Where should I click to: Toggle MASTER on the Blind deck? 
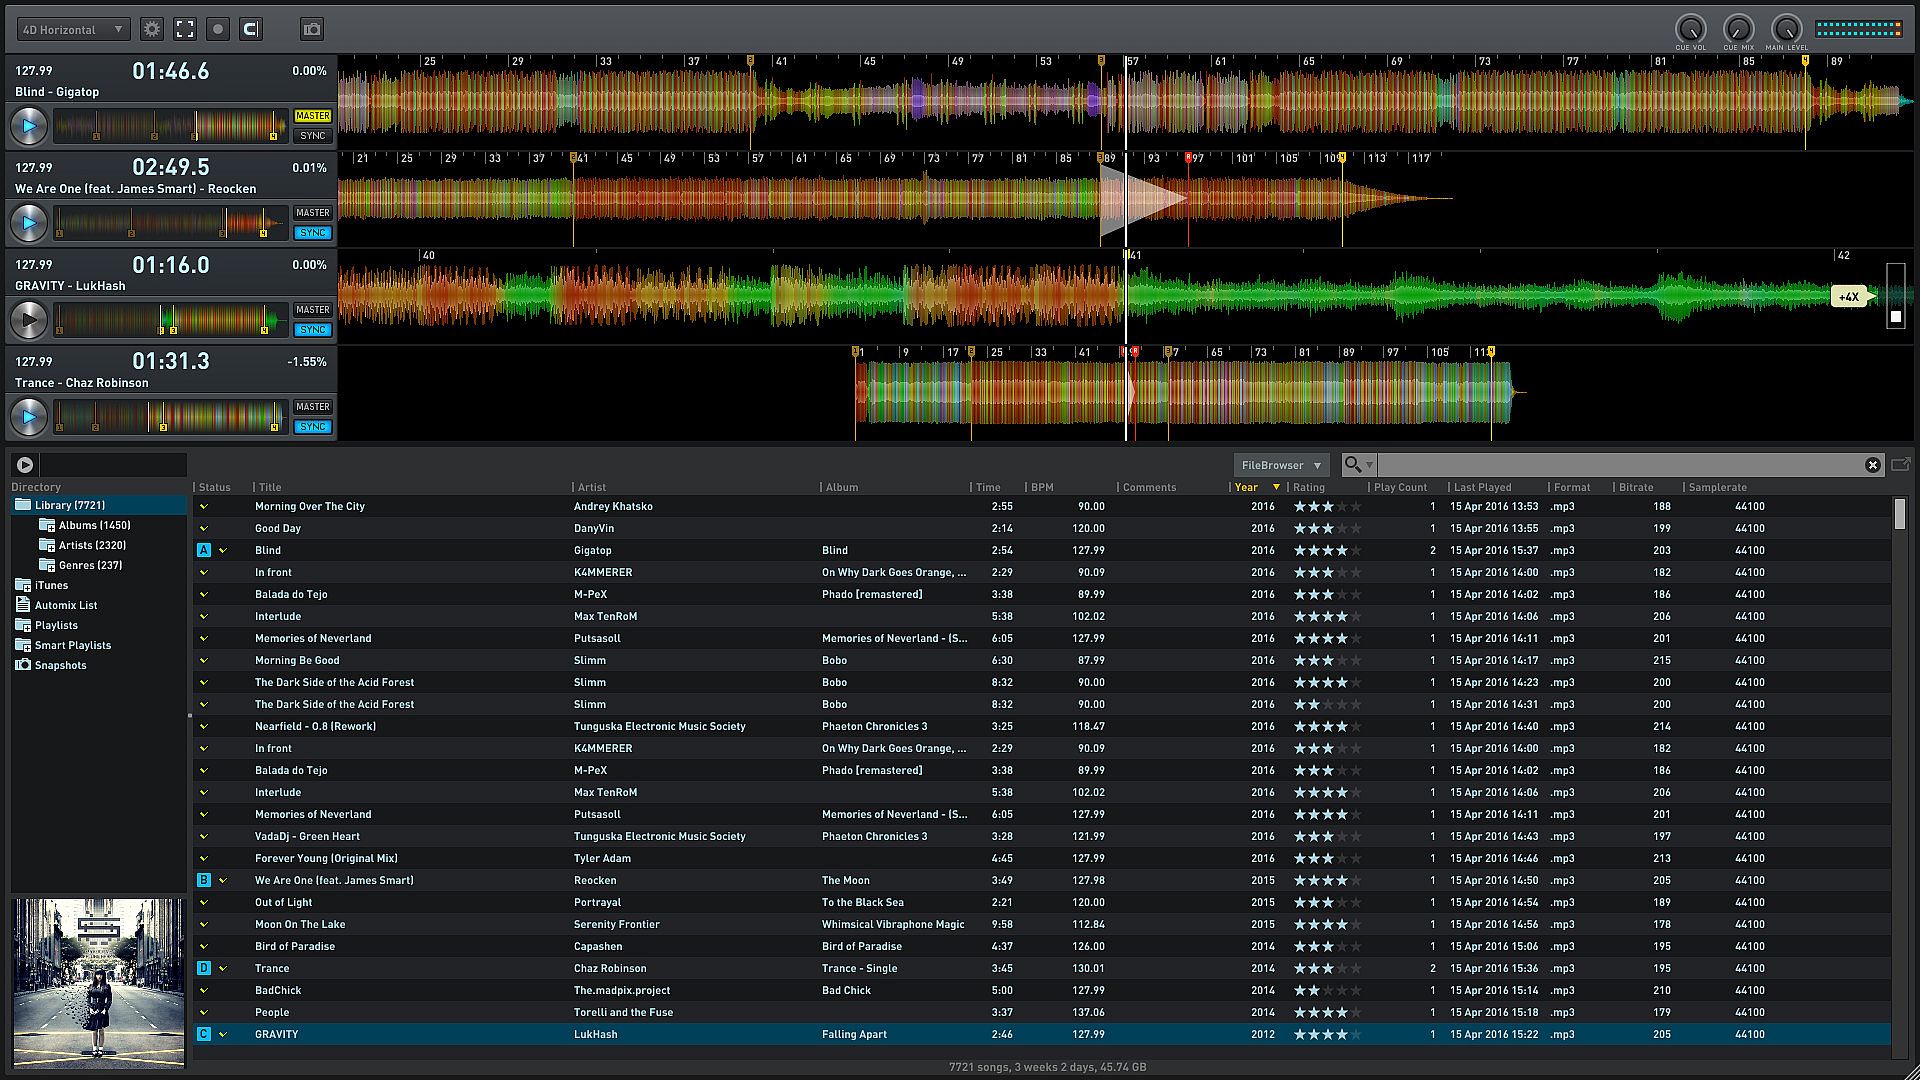312,116
